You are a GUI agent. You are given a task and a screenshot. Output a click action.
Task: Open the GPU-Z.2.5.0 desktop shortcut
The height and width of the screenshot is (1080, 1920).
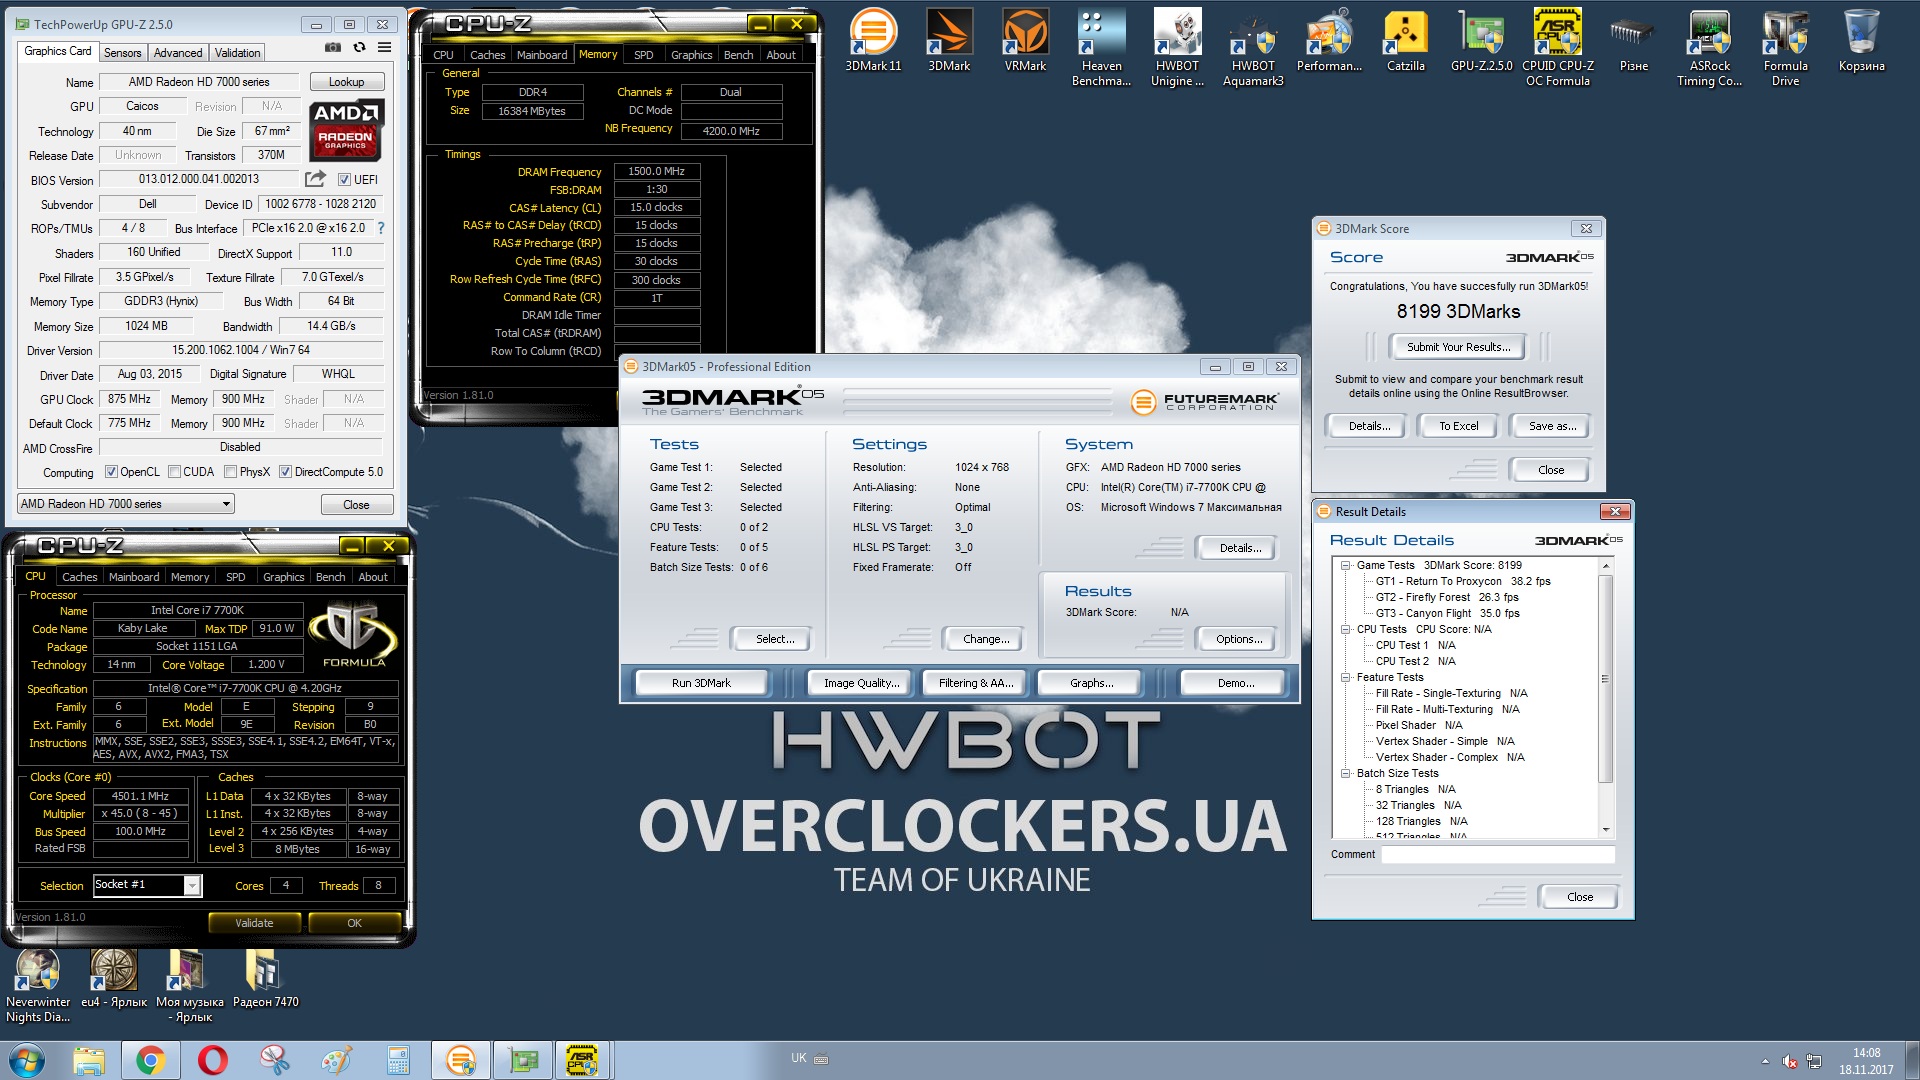point(1481,42)
